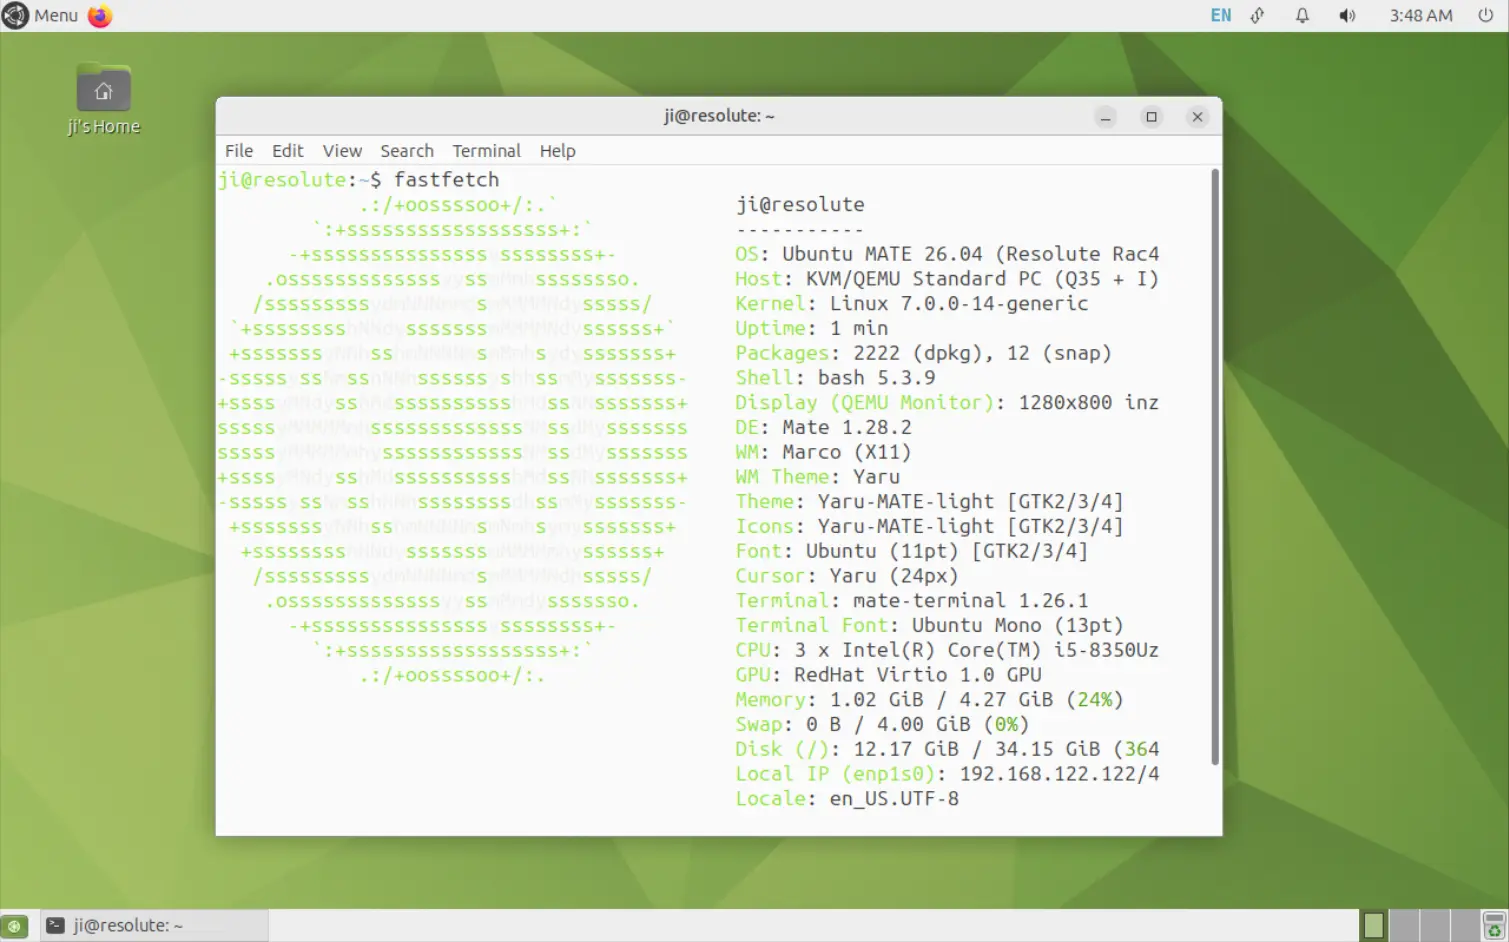This screenshot has height=942, width=1509.
Task: Open the Edit menu
Action: pyautogui.click(x=287, y=151)
